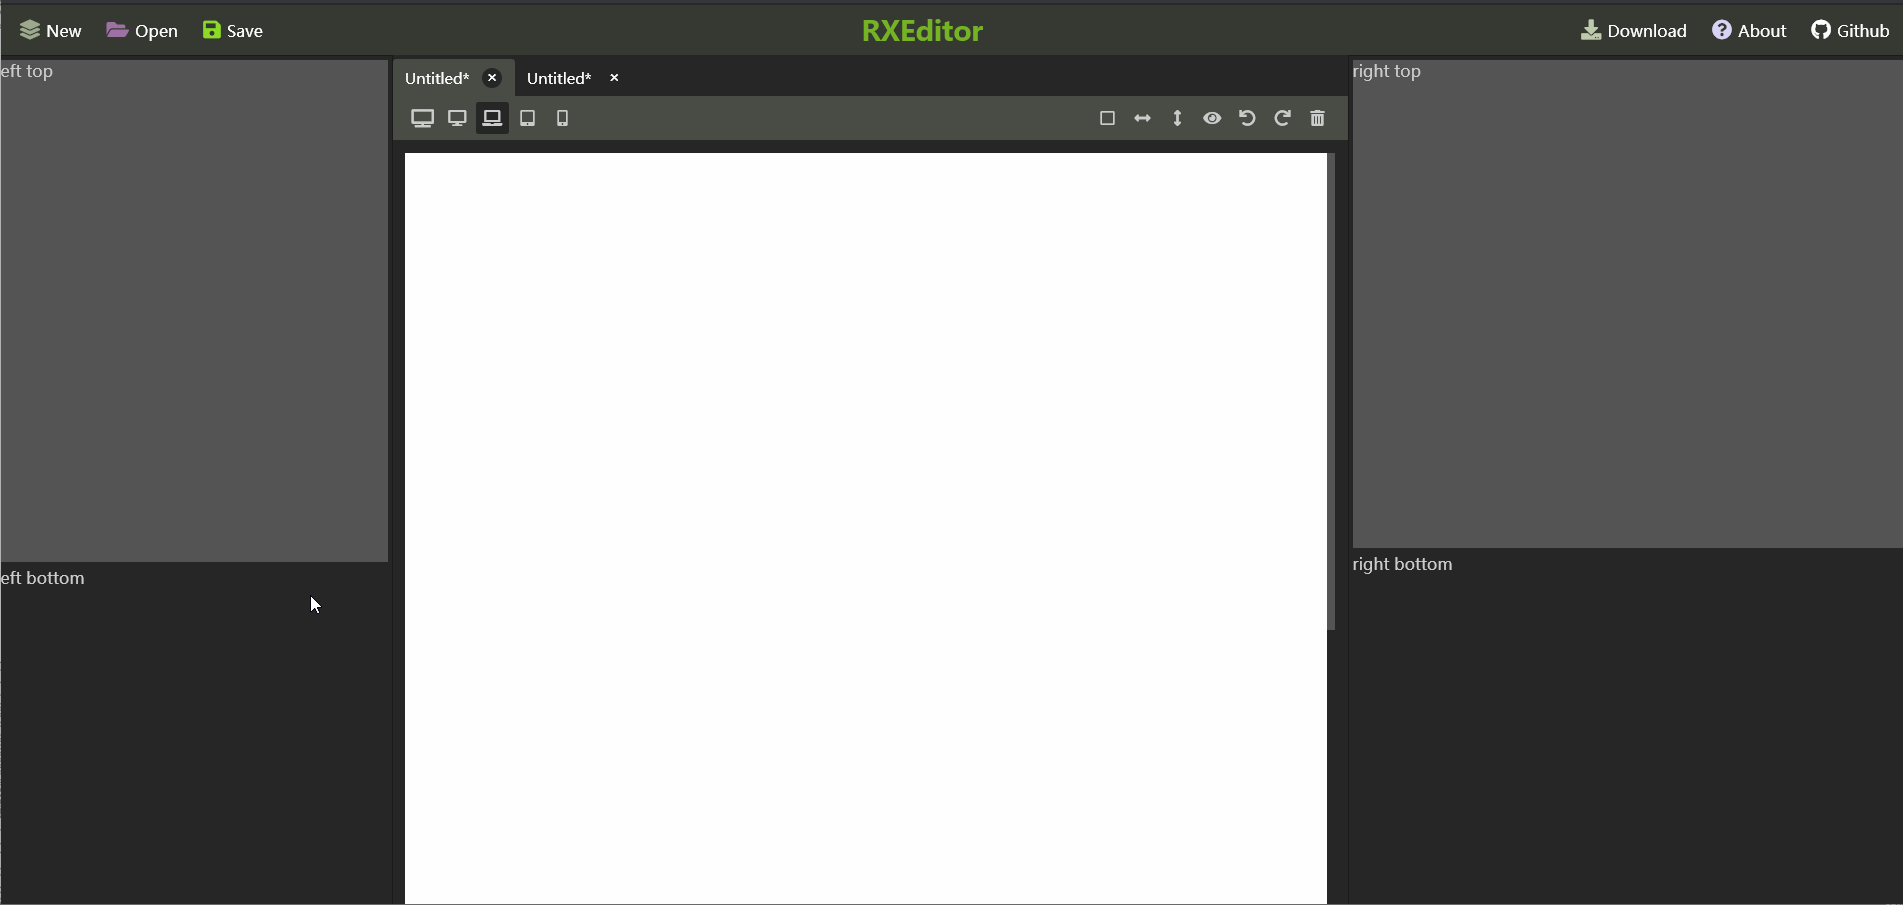Toggle the square outline icon in toolbar

point(1107,118)
